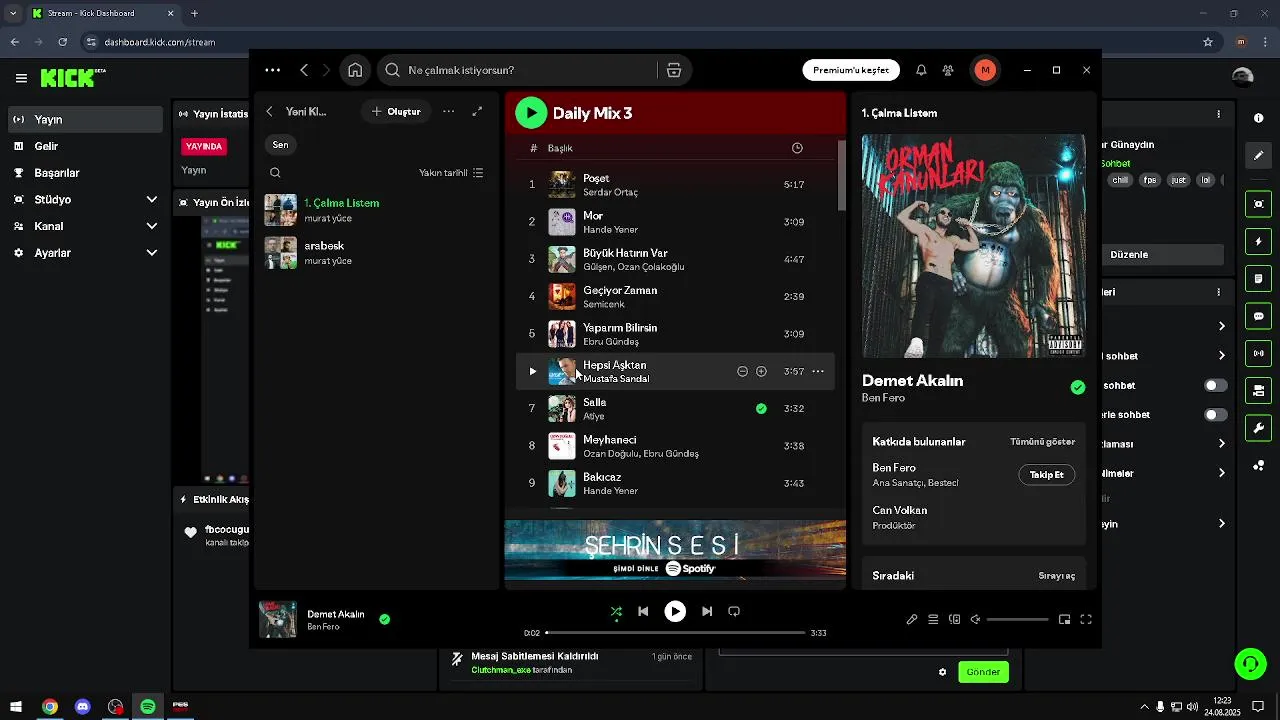This screenshot has height=720, width=1280.
Task: Expand the library panel arrows icon
Action: (477, 111)
